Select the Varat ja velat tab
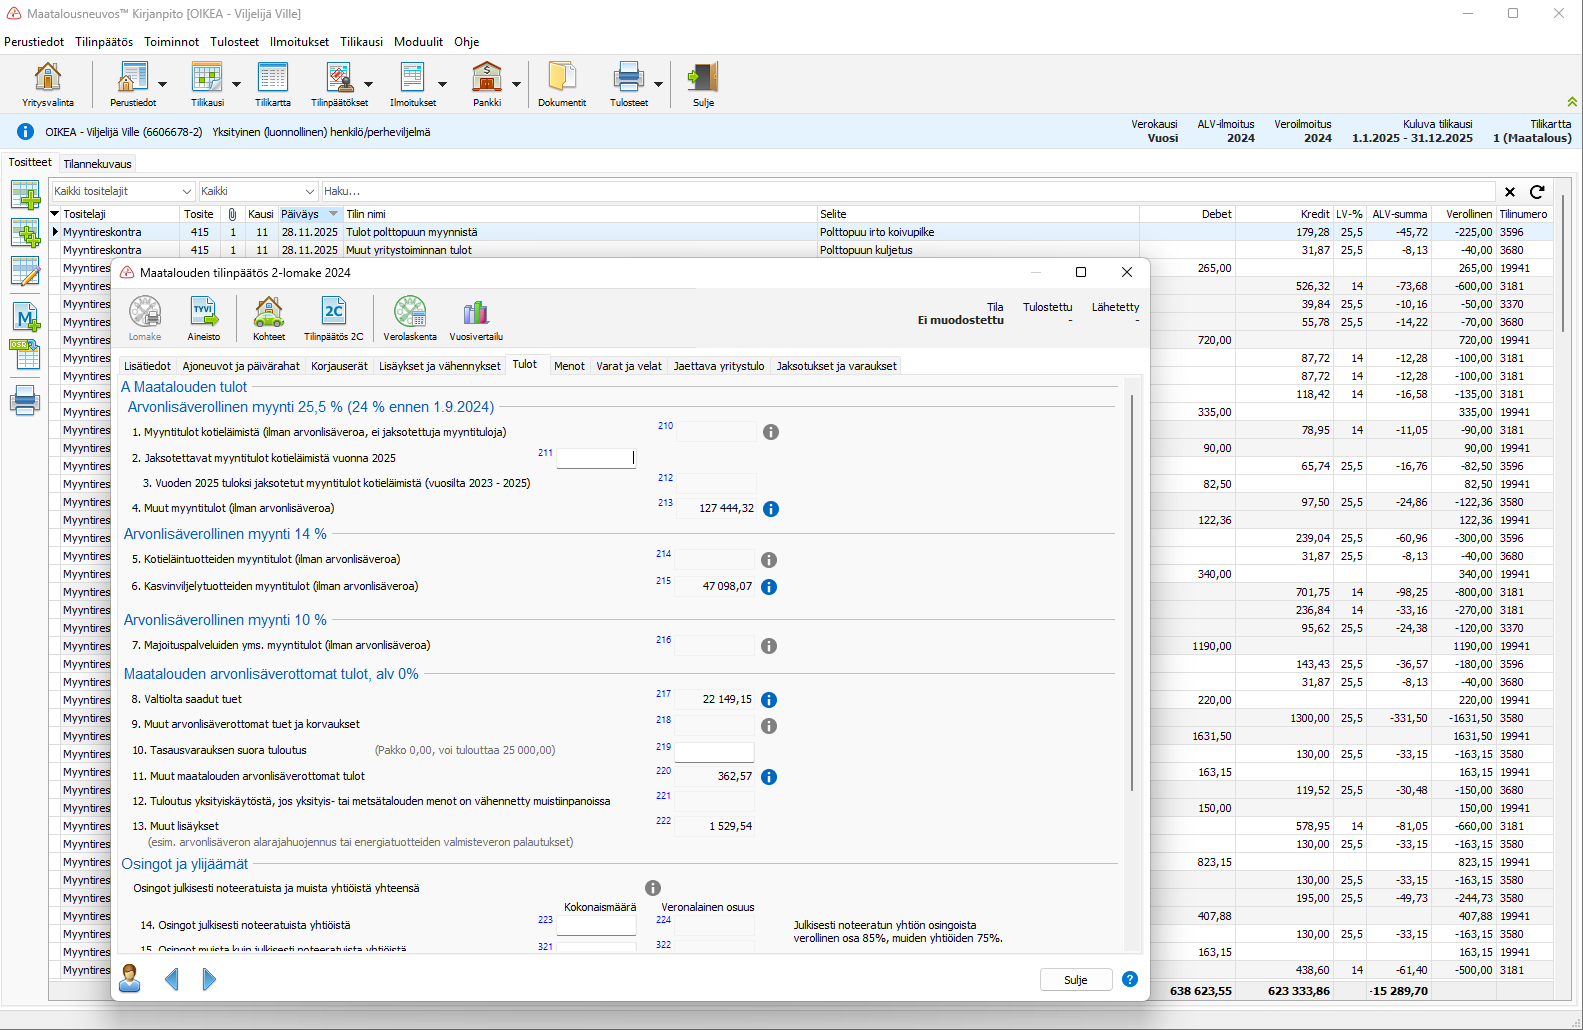1583x1030 pixels. 629,366
